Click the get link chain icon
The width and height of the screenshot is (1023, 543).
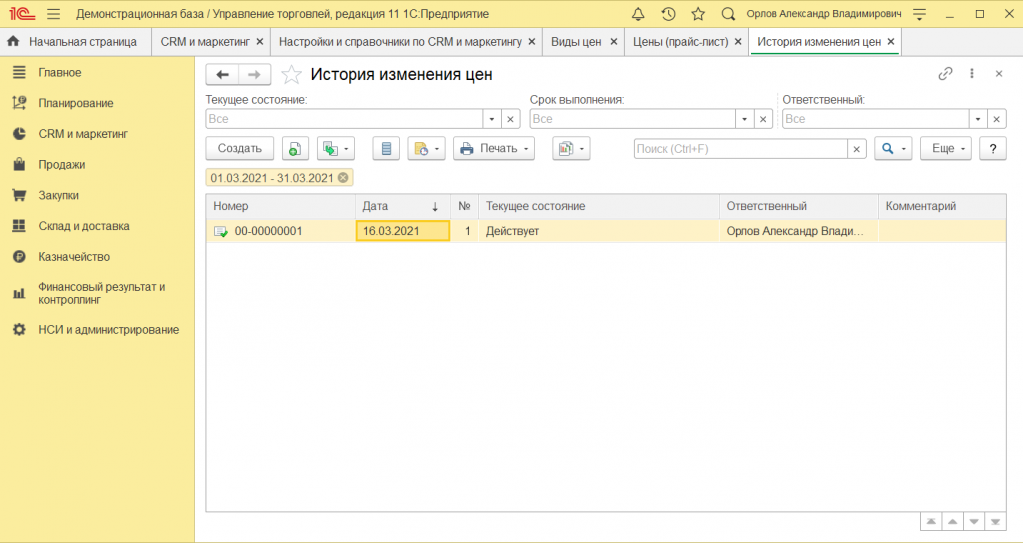(945, 74)
